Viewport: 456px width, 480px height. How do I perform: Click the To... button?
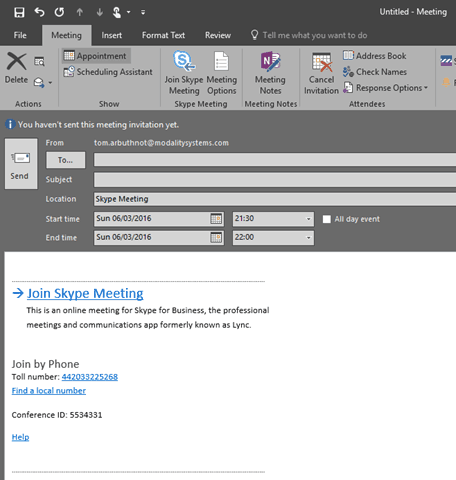[65, 160]
